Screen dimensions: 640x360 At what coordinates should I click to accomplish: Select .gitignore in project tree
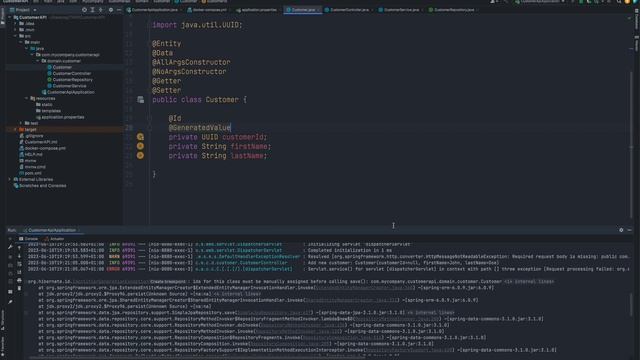coord(31,136)
